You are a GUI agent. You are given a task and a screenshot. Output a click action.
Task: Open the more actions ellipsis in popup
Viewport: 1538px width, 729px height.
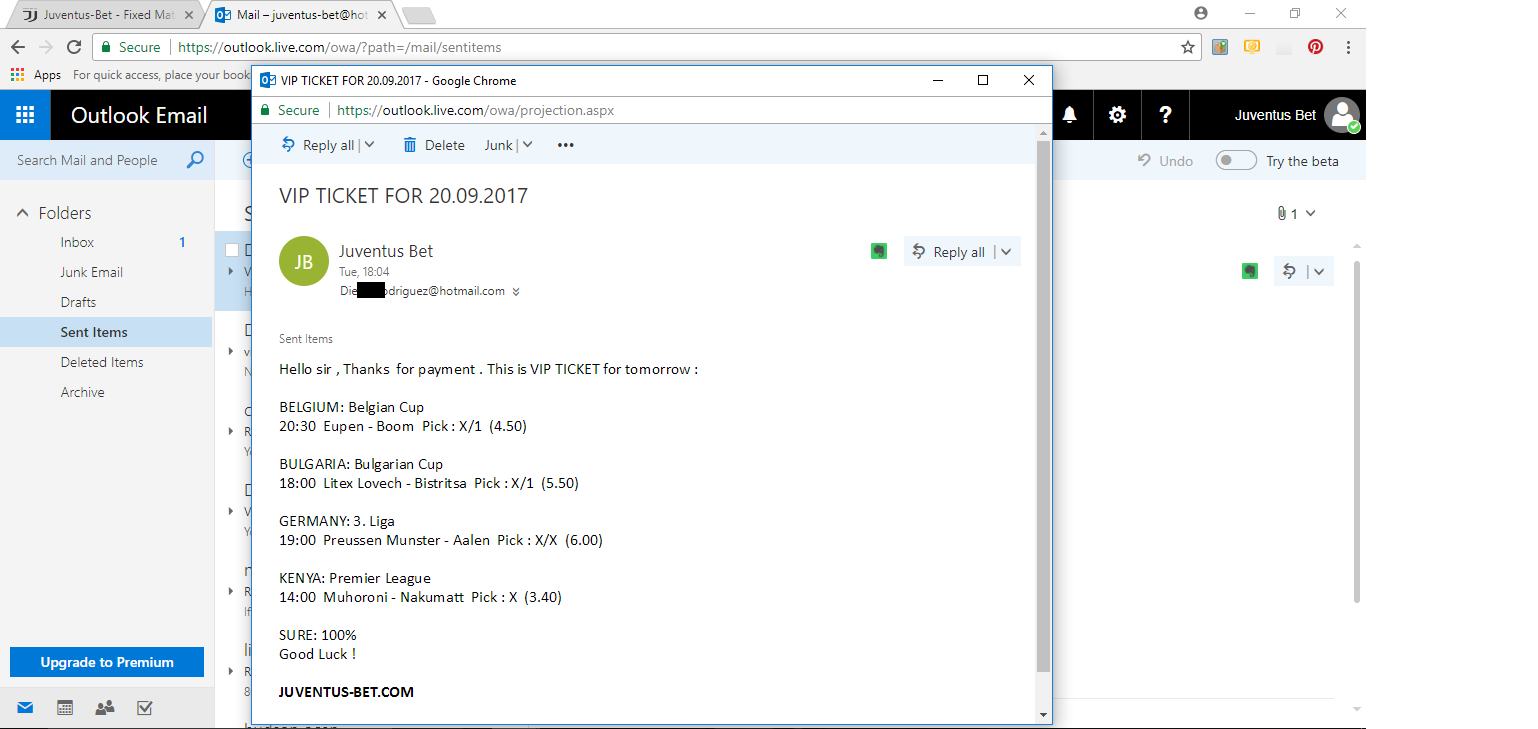[566, 145]
